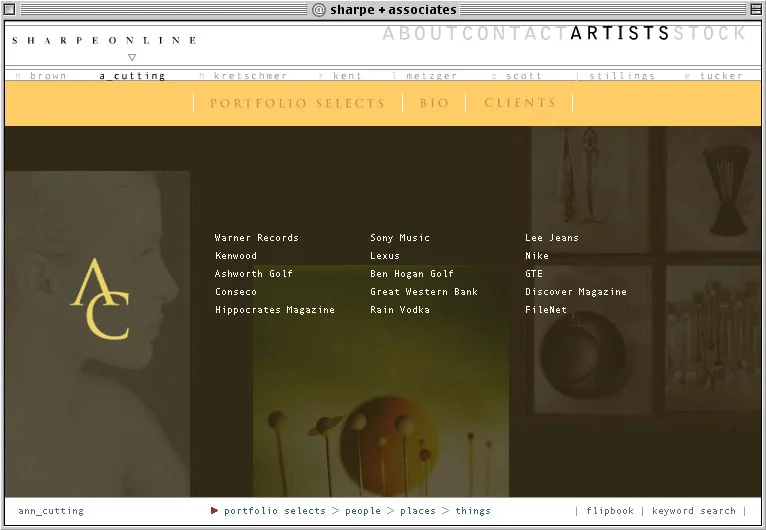Open the CLIENTS tab
Screen dimensions: 766x530
[520, 103]
